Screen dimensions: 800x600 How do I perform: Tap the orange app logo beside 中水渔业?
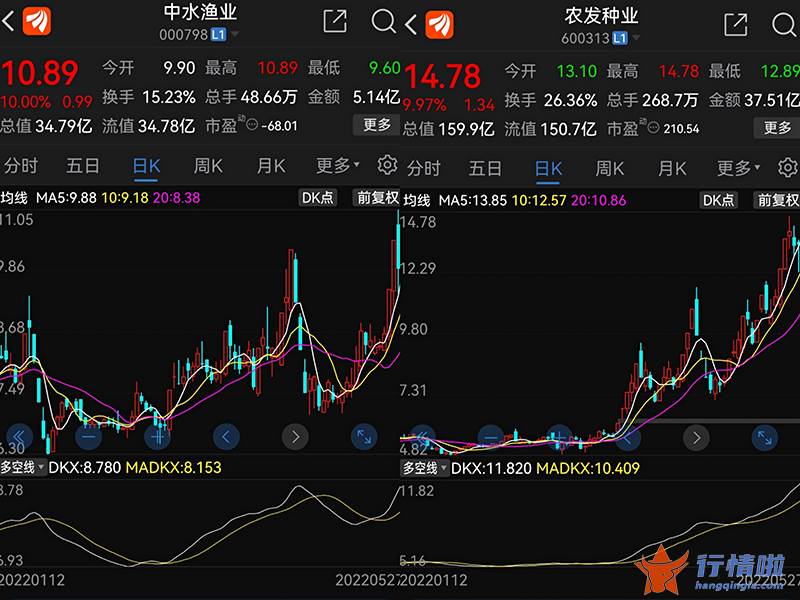click(37, 21)
